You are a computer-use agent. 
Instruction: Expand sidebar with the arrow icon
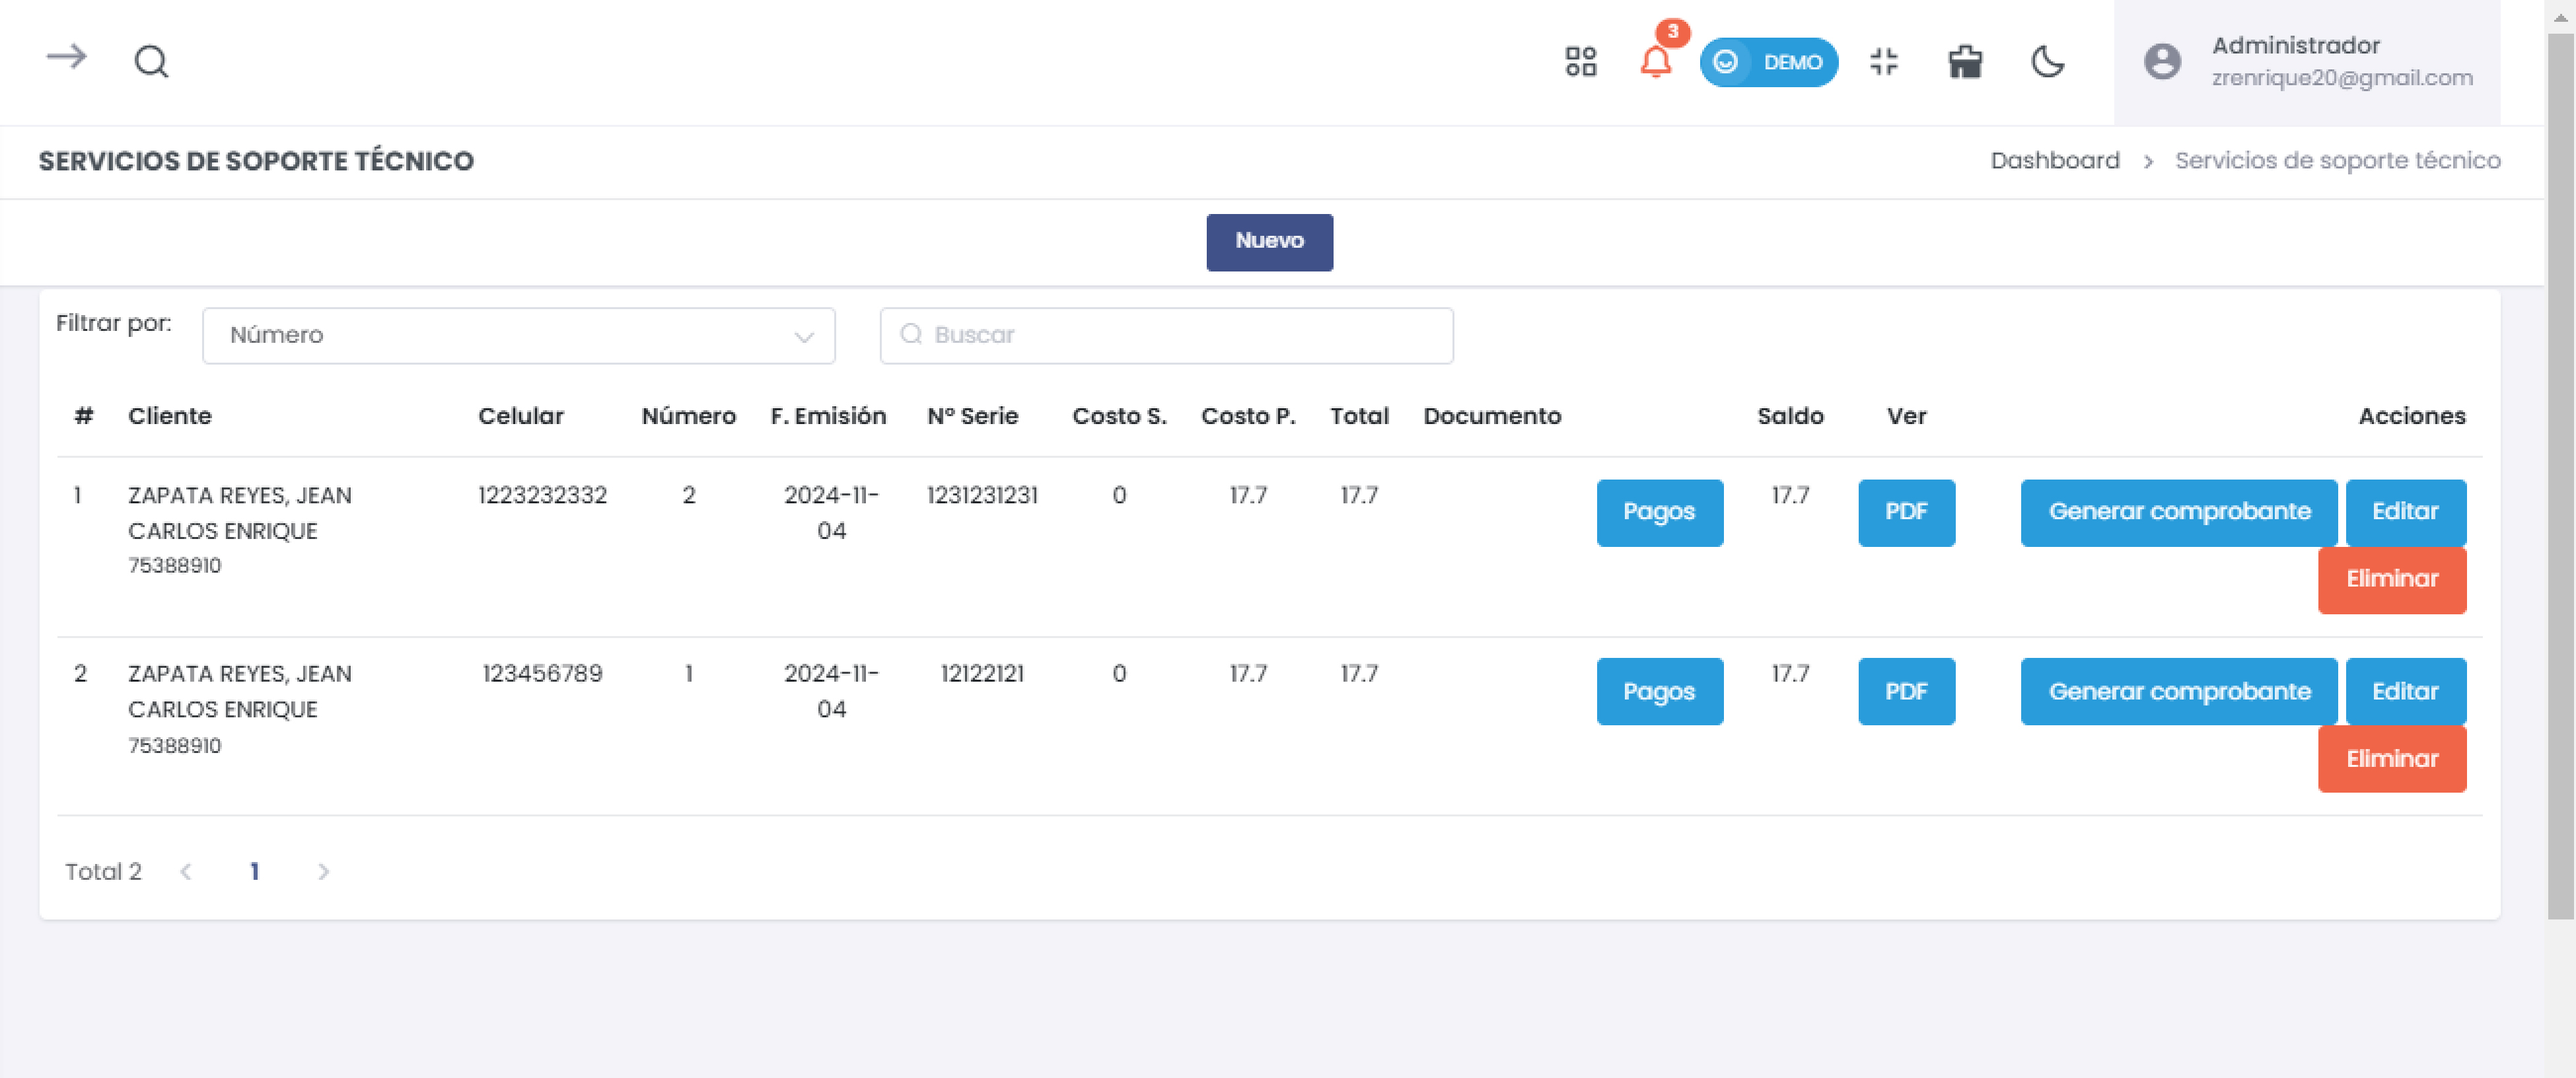(66, 58)
